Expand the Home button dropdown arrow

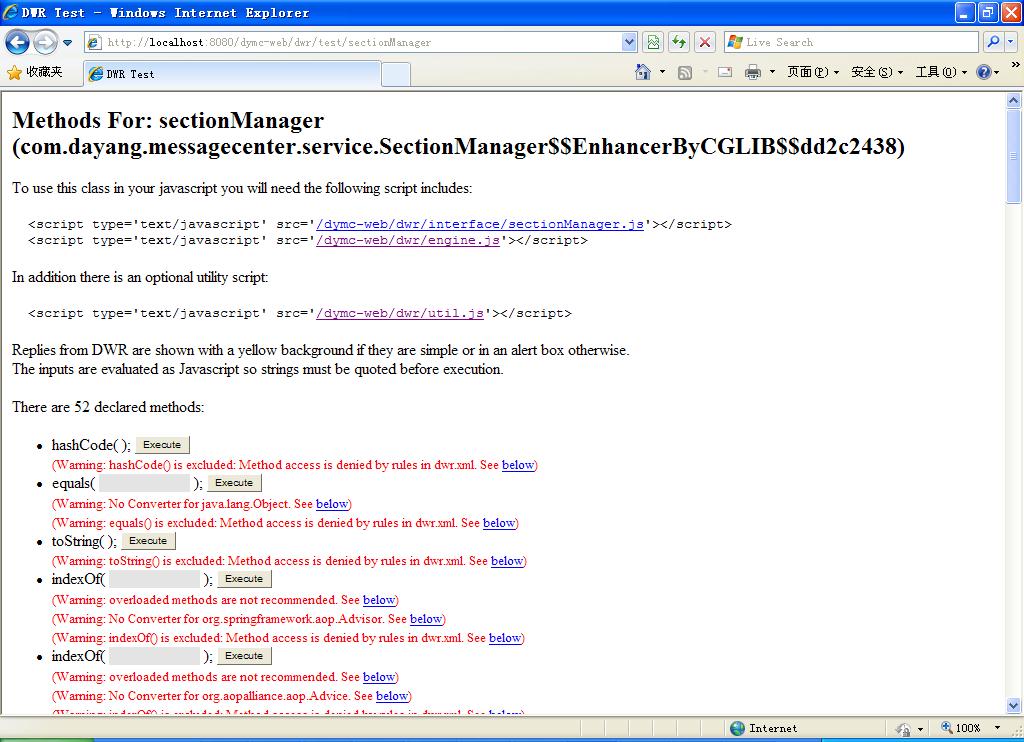tap(662, 72)
